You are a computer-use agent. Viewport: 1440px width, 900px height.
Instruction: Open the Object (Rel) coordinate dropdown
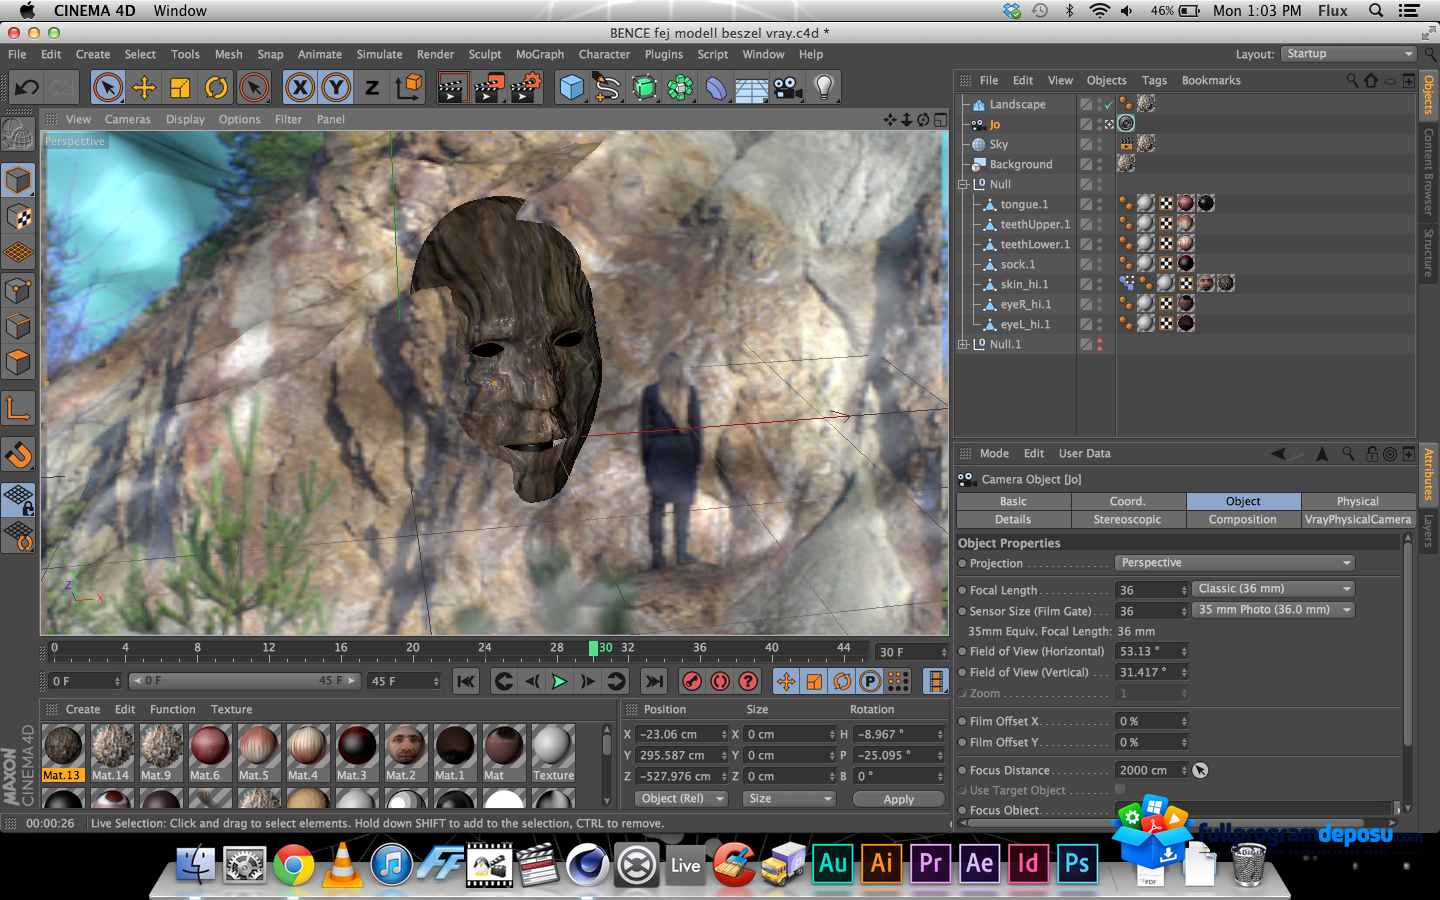[x=681, y=799]
